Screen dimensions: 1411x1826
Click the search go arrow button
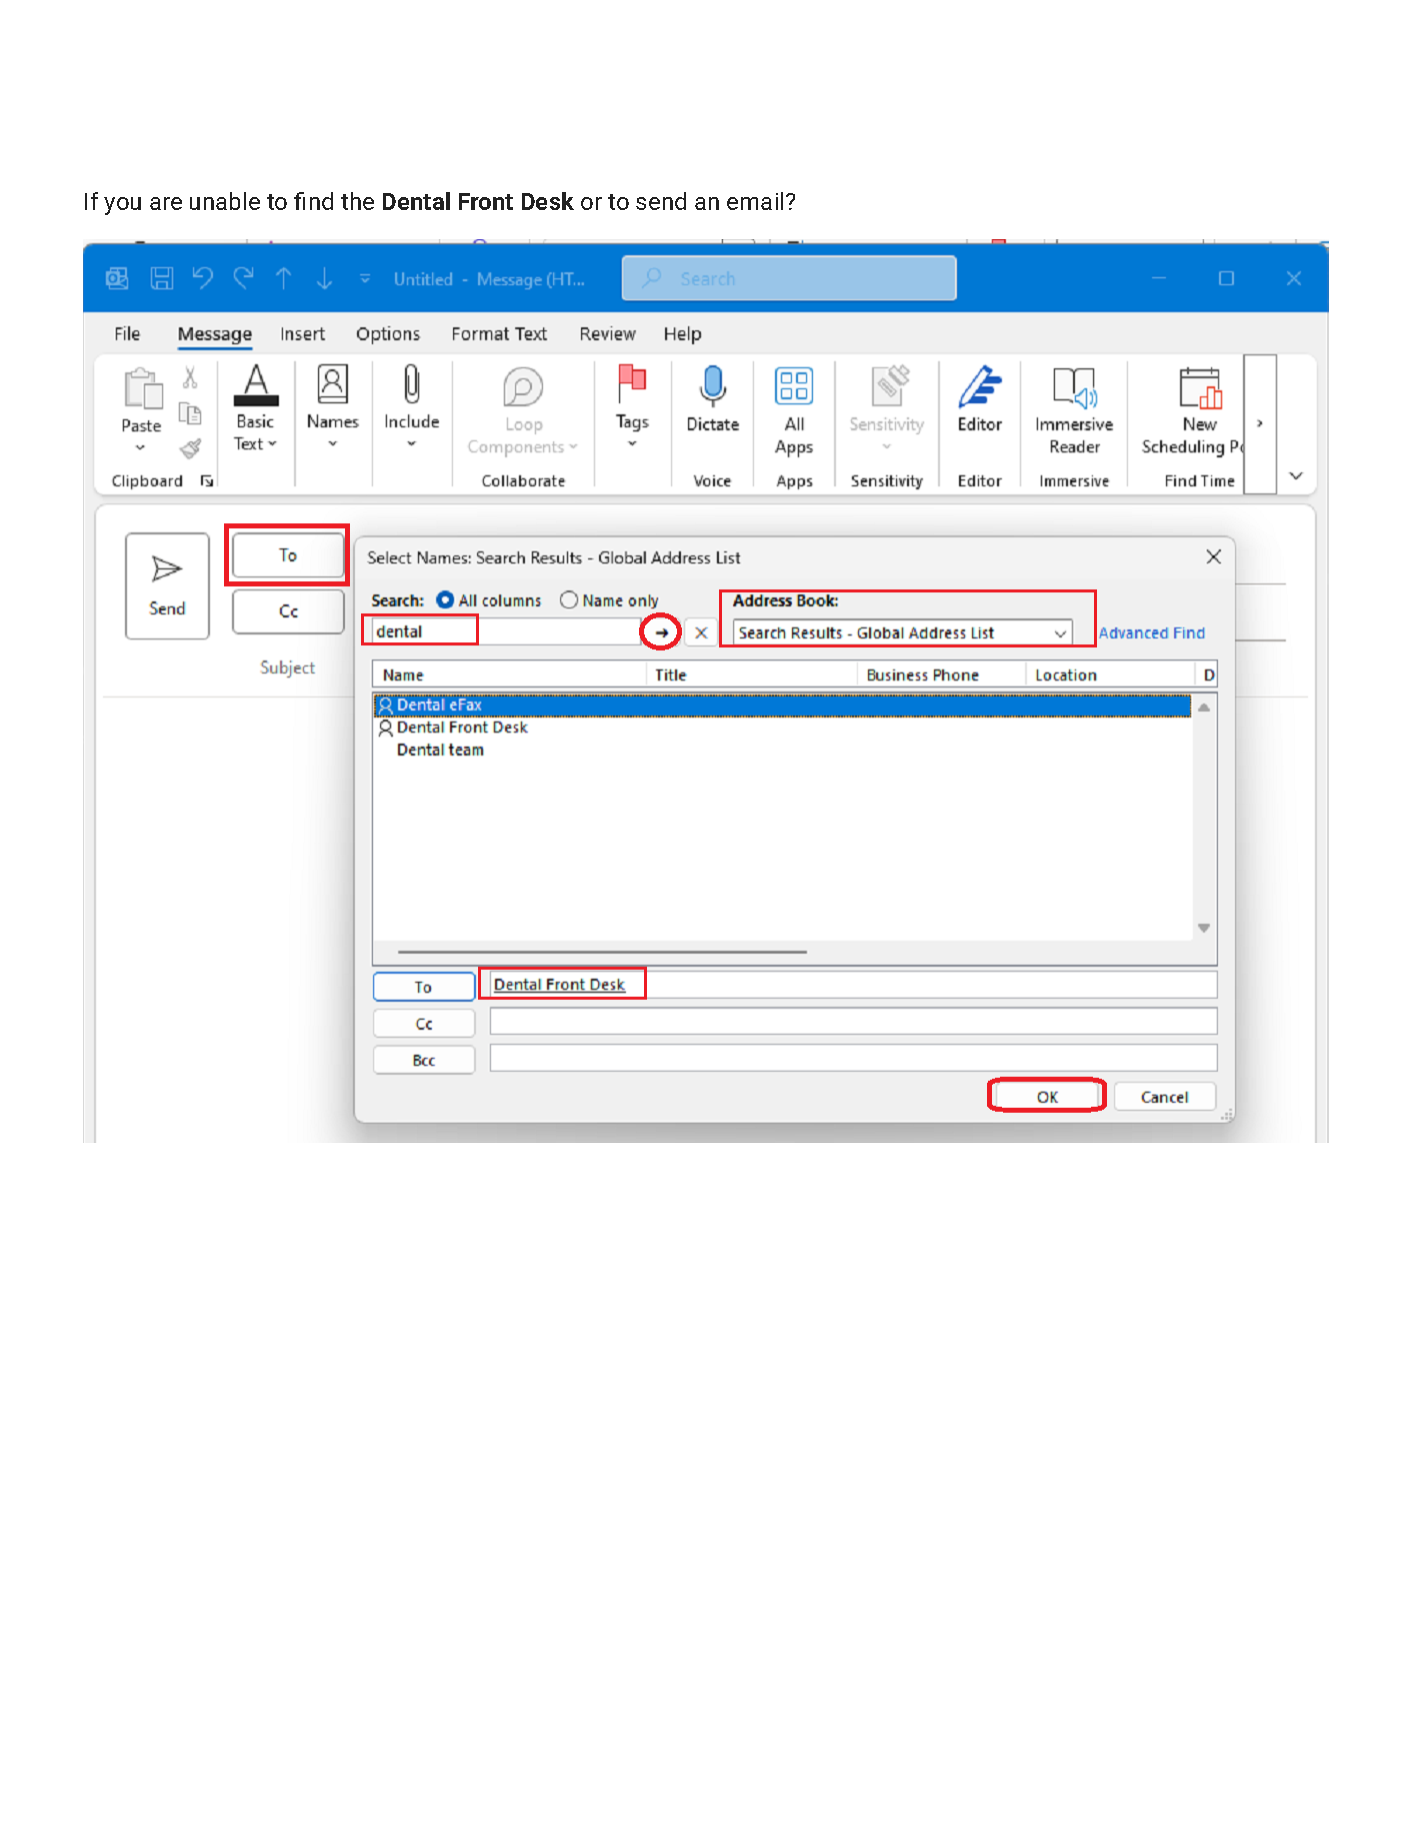point(661,632)
